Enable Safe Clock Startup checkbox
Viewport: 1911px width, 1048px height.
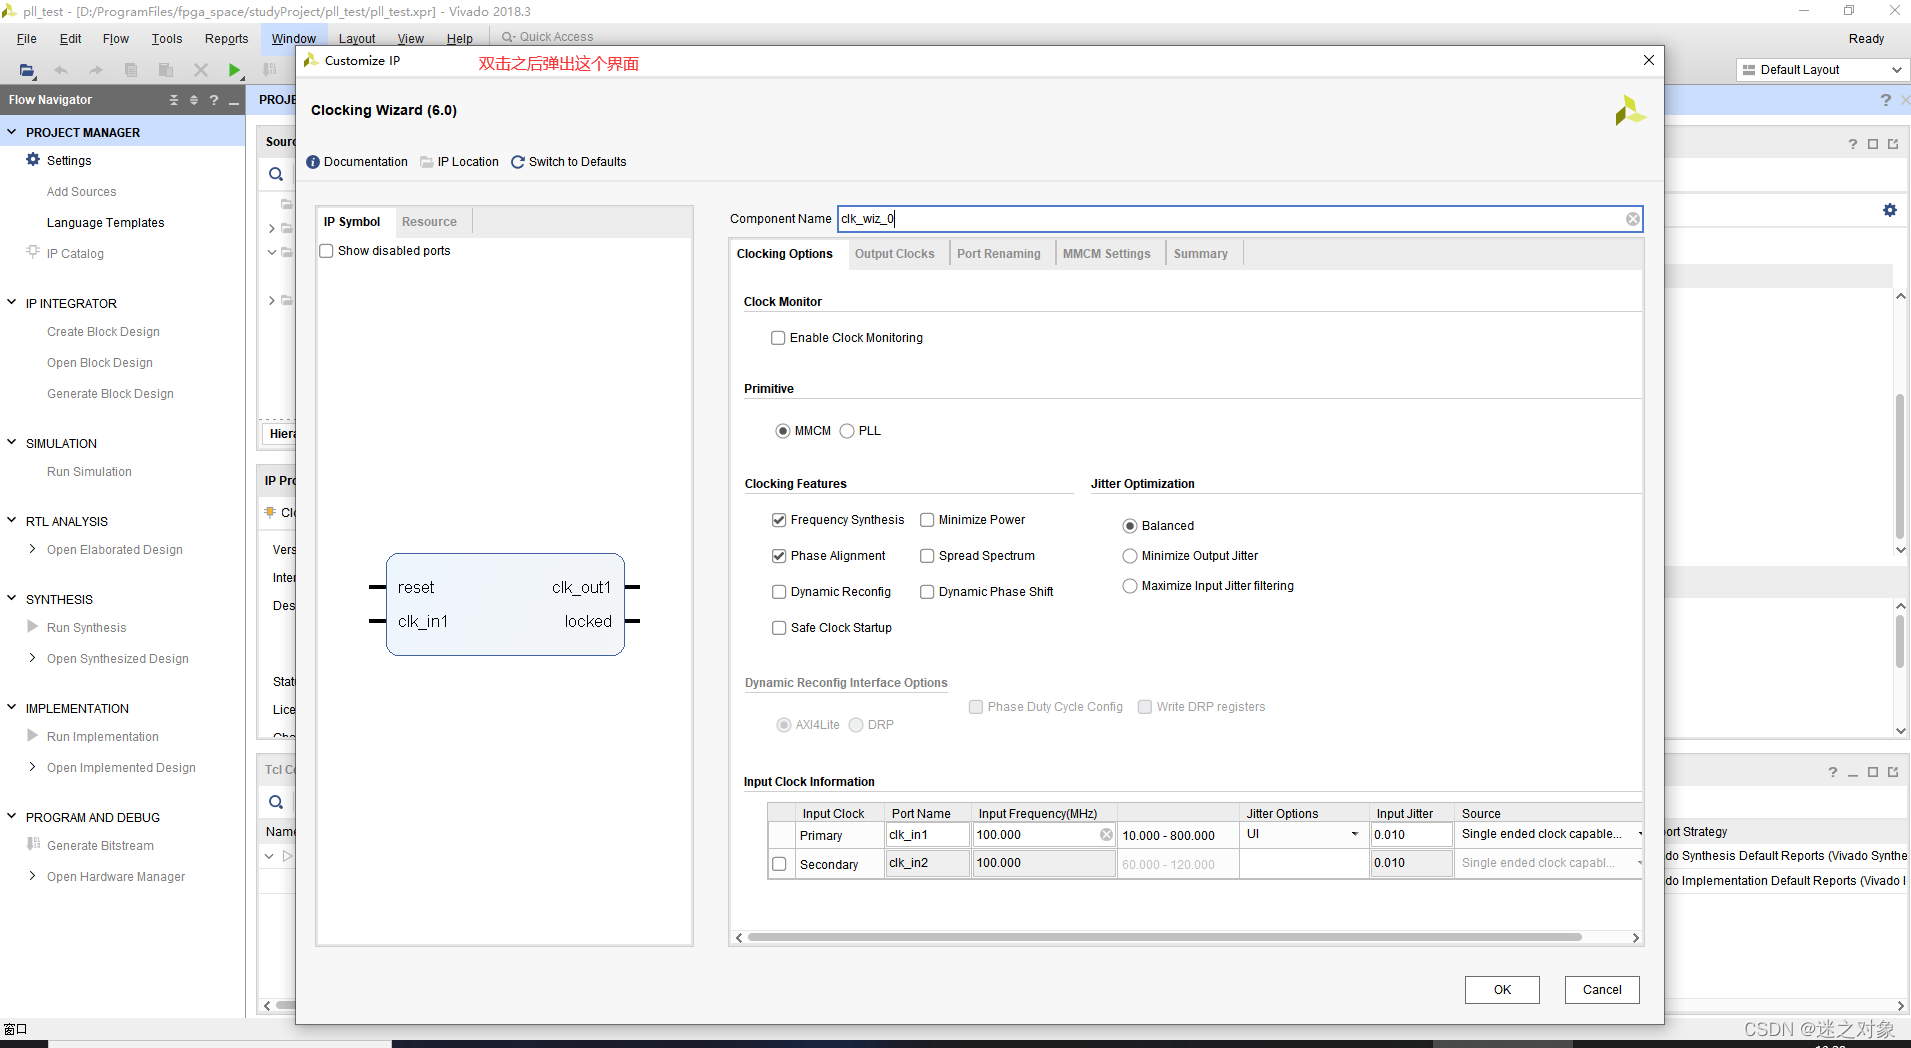tap(779, 628)
